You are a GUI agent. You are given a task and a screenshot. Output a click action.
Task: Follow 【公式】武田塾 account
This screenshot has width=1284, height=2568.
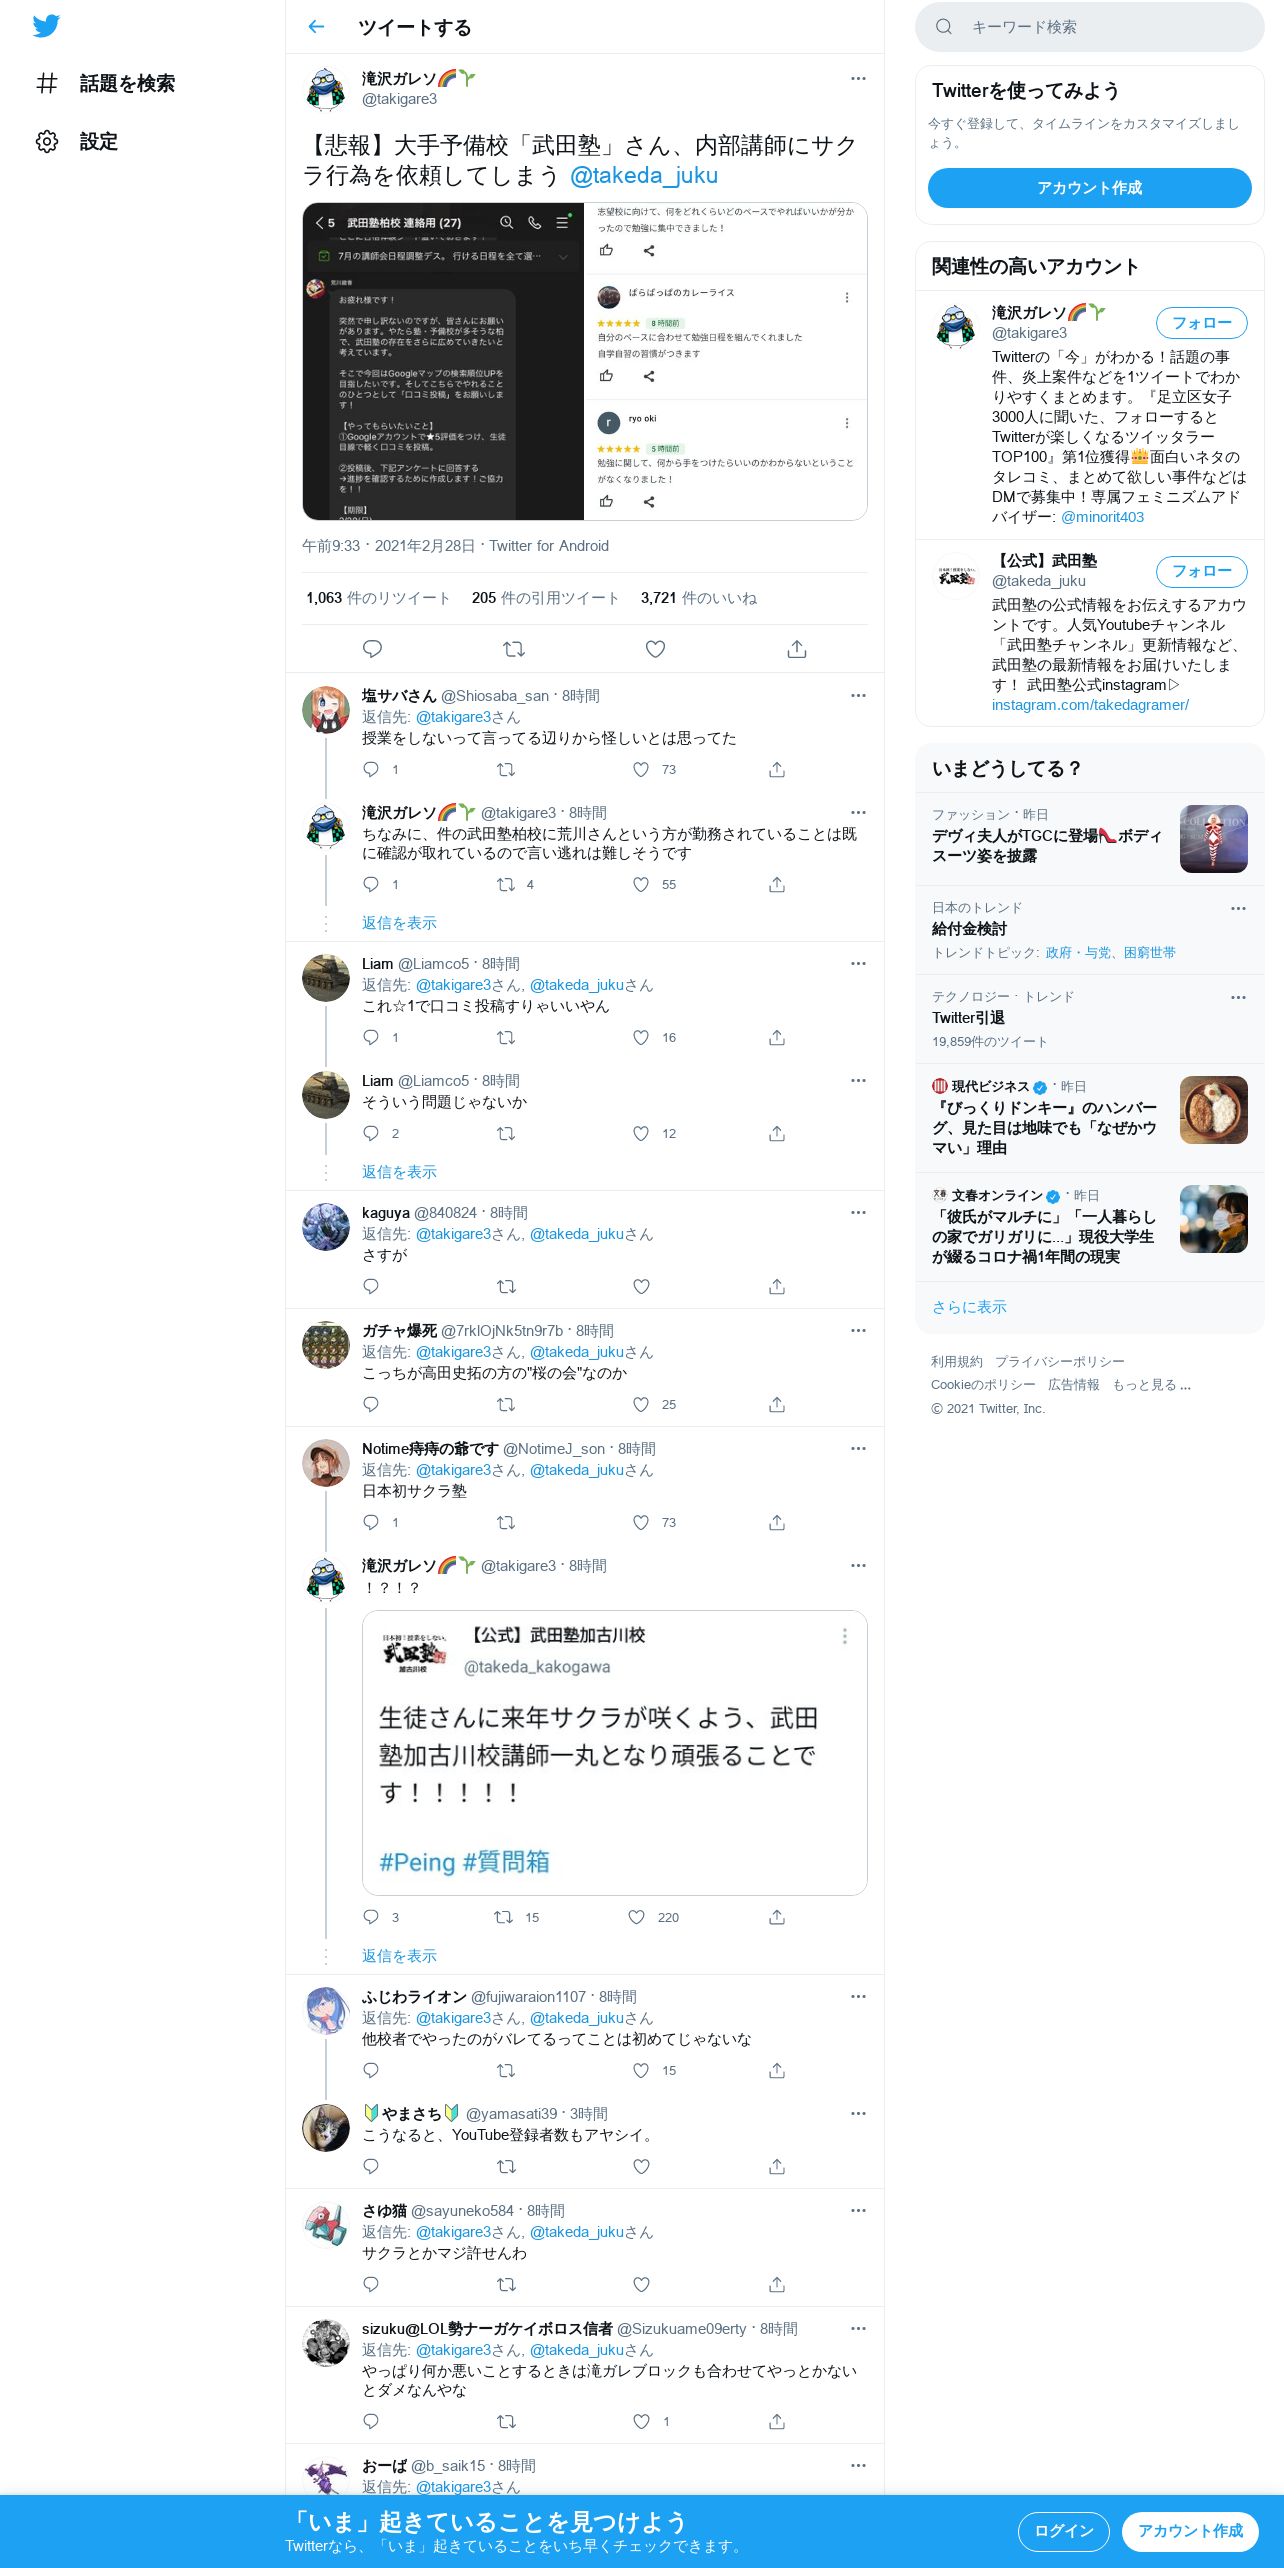[1201, 571]
